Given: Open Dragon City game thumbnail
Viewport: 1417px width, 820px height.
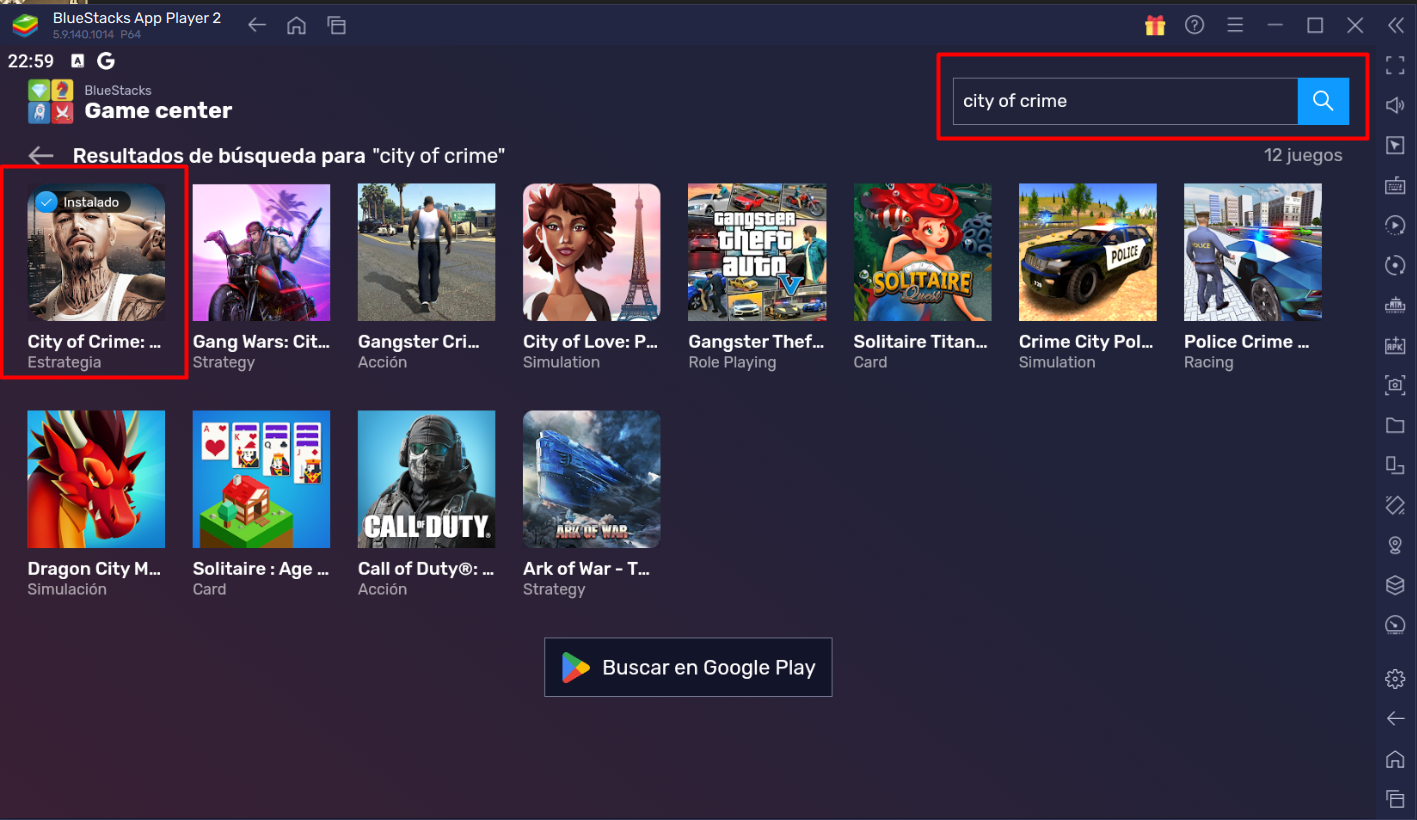Looking at the screenshot, I should coord(96,479).
